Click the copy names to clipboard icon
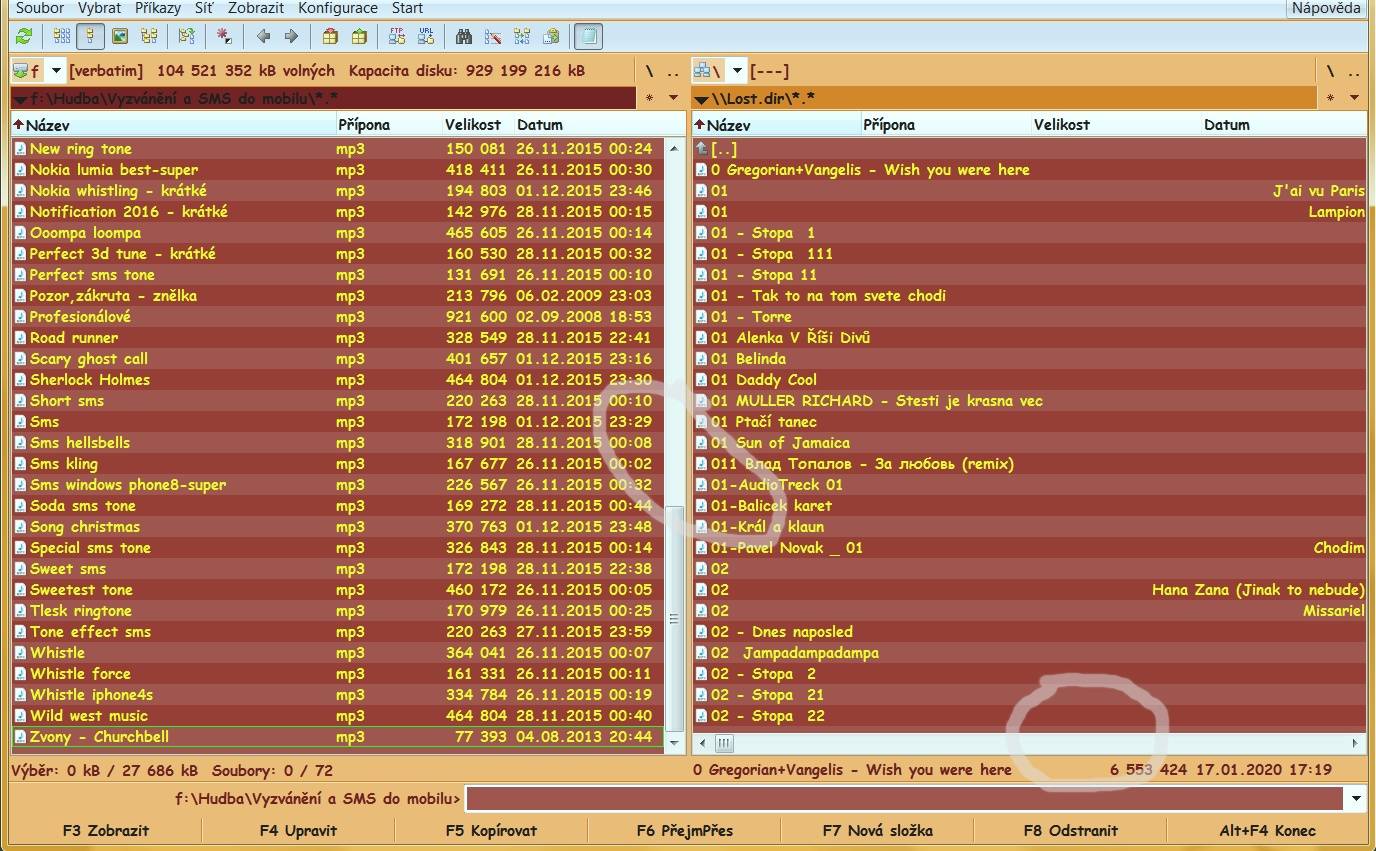This screenshot has height=851, width=1376. 551,37
